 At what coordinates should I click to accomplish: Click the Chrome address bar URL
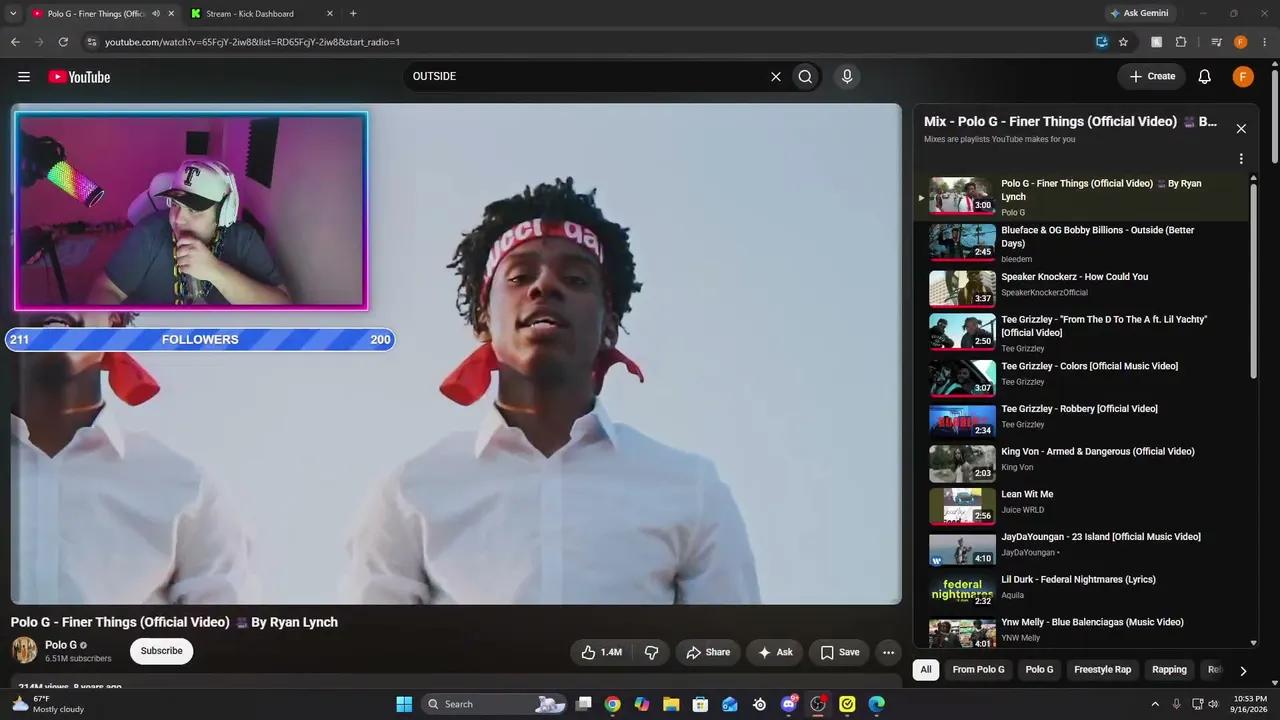click(252, 42)
